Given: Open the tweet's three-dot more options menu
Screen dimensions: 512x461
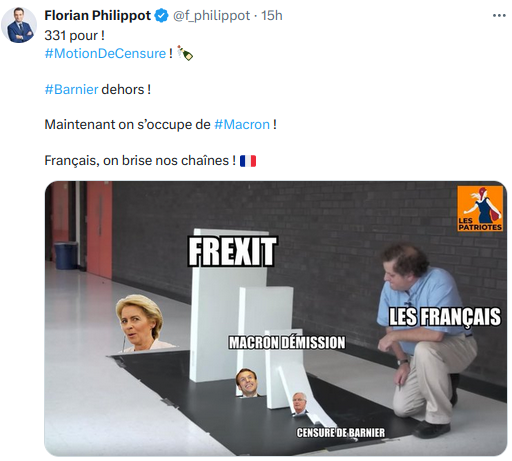Looking at the screenshot, I should pyautogui.click(x=499, y=16).
